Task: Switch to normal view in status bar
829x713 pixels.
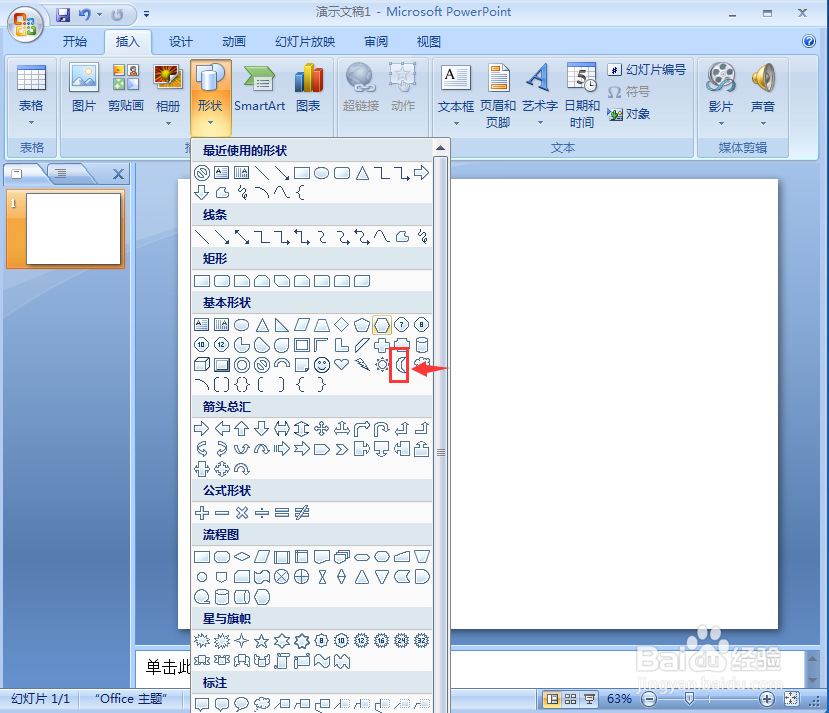Action: 551,699
